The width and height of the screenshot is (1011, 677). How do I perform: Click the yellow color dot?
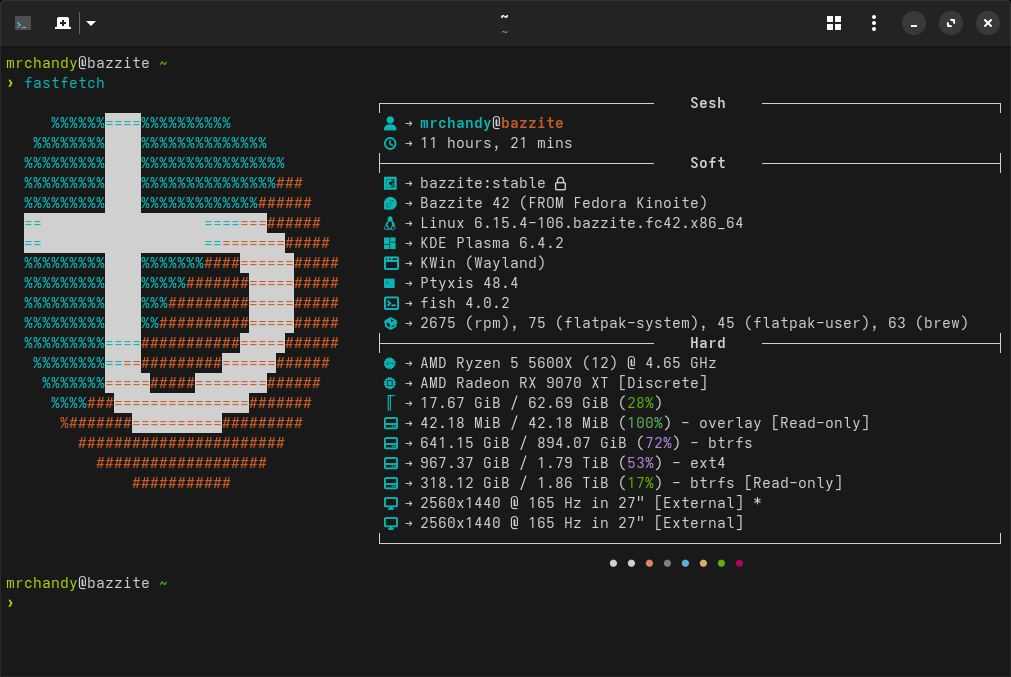coord(703,564)
